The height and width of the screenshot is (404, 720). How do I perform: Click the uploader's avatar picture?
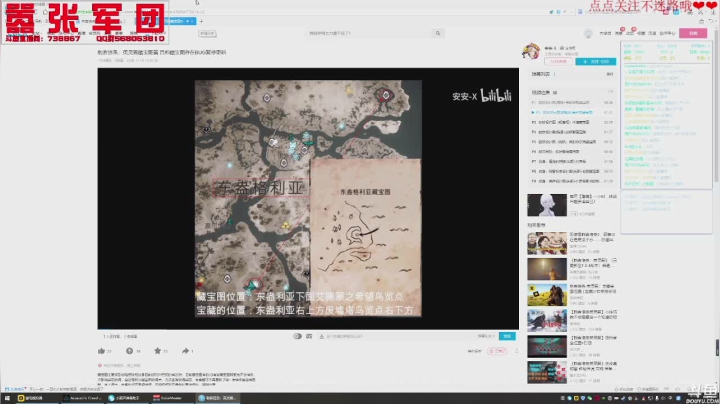531,51
